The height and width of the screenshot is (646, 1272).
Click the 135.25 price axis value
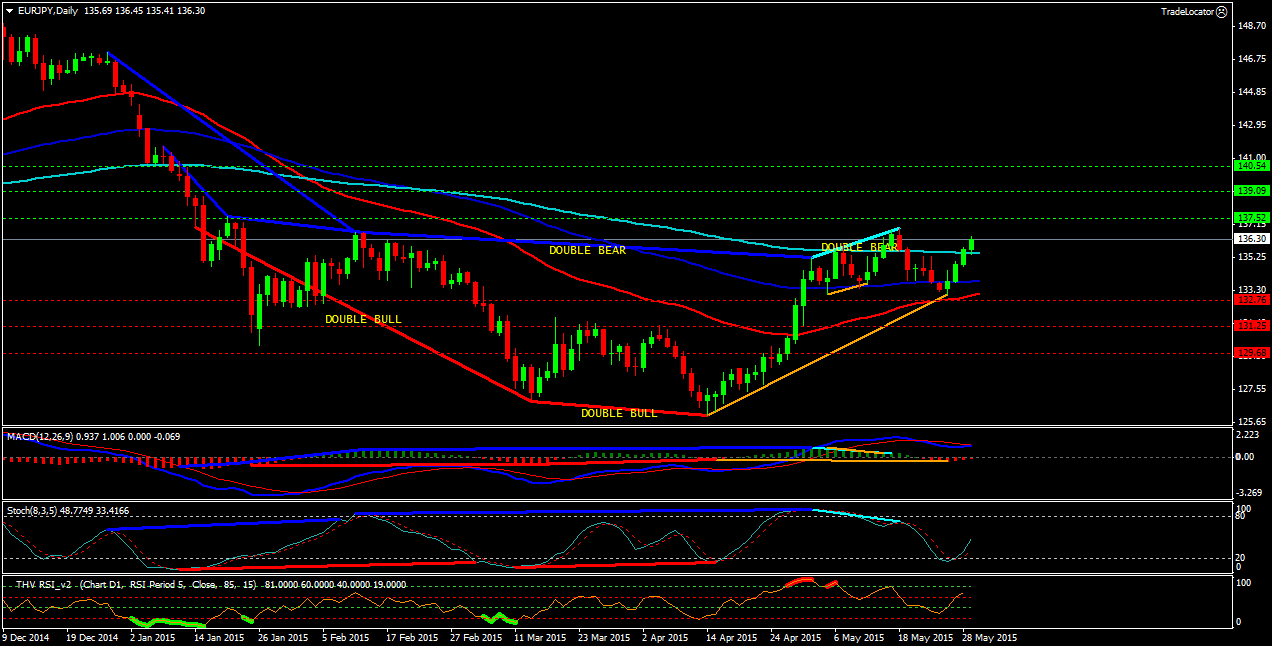point(1252,257)
